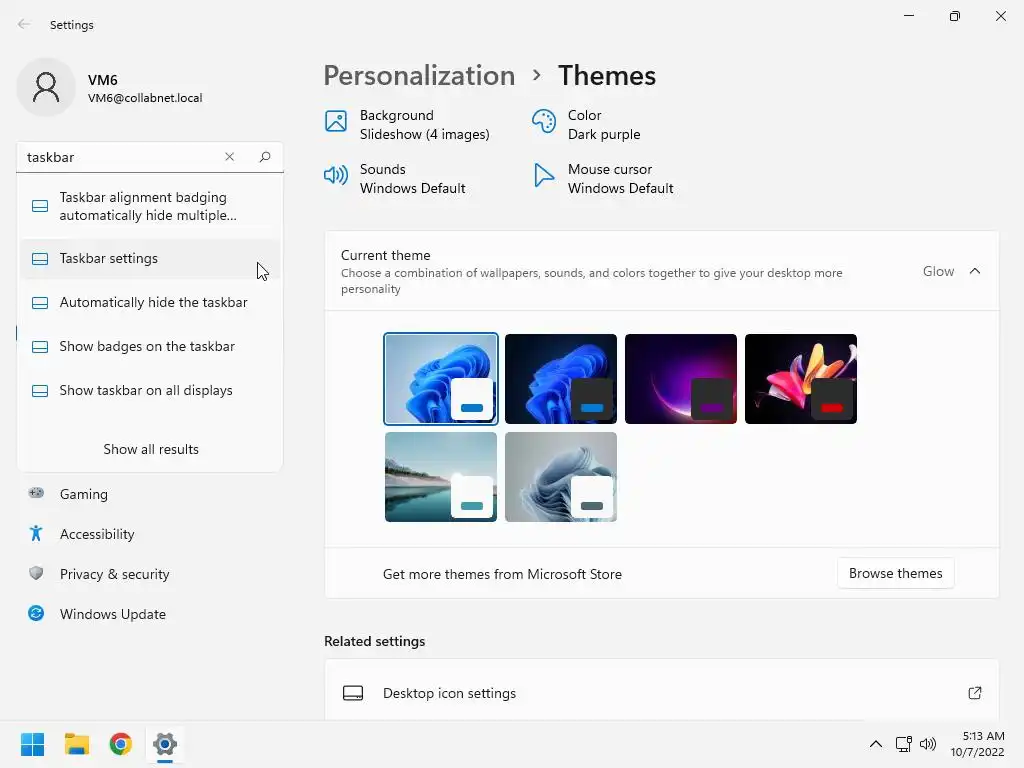Click the back arrow in Settings header

pos(24,24)
